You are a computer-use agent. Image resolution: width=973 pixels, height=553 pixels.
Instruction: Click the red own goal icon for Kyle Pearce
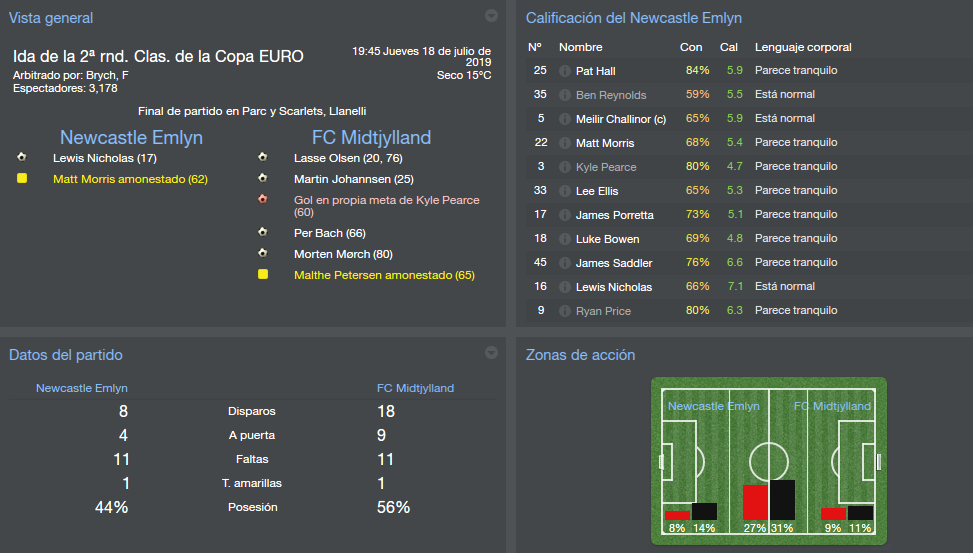(x=263, y=199)
